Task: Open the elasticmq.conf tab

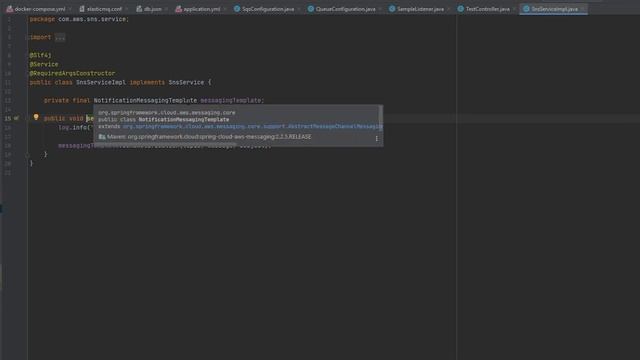Action: (x=104, y=9)
